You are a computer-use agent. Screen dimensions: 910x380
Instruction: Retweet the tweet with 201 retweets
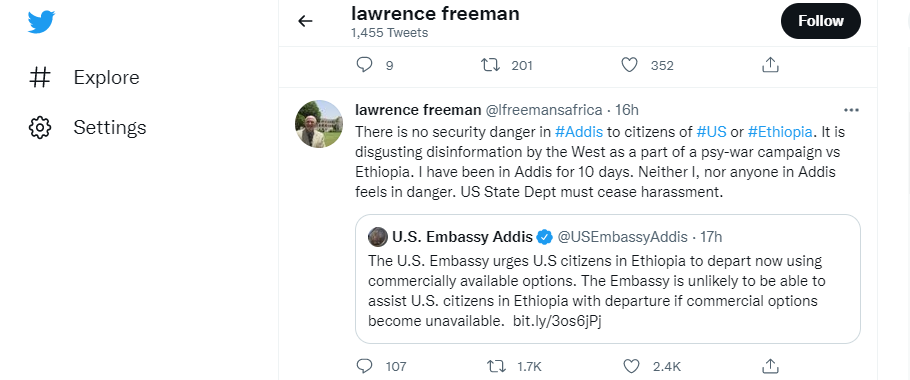point(490,65)
